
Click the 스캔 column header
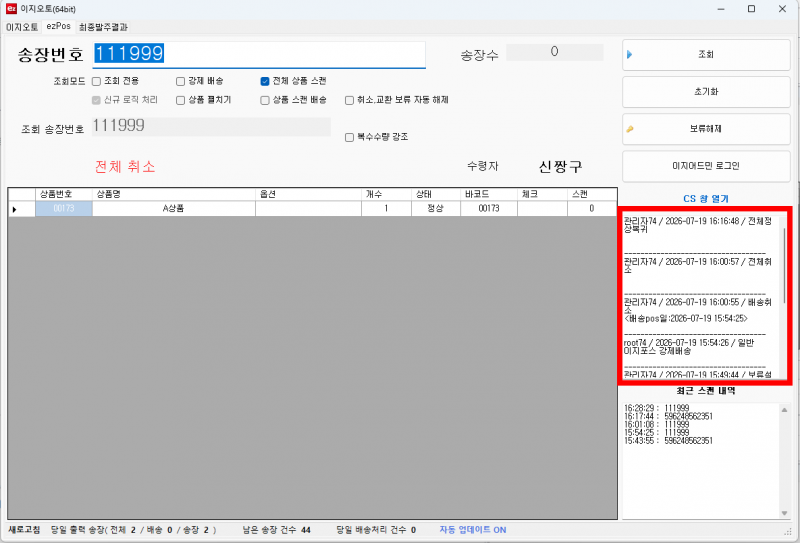tap(592, 194)
